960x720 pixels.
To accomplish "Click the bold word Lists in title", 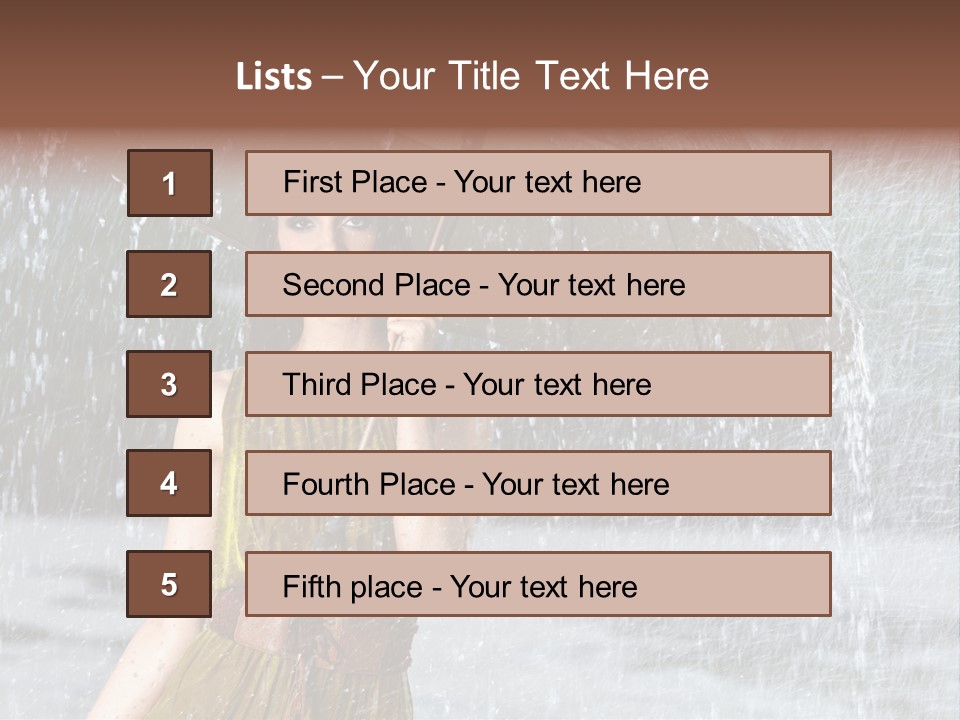I will [x=274, y=76].
